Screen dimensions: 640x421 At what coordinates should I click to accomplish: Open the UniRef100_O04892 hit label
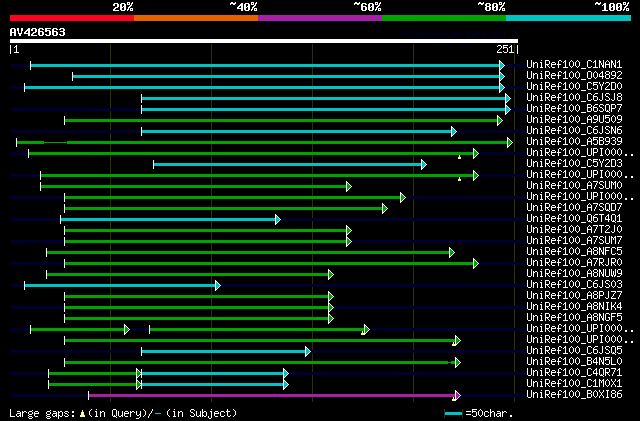coord(574,75)
